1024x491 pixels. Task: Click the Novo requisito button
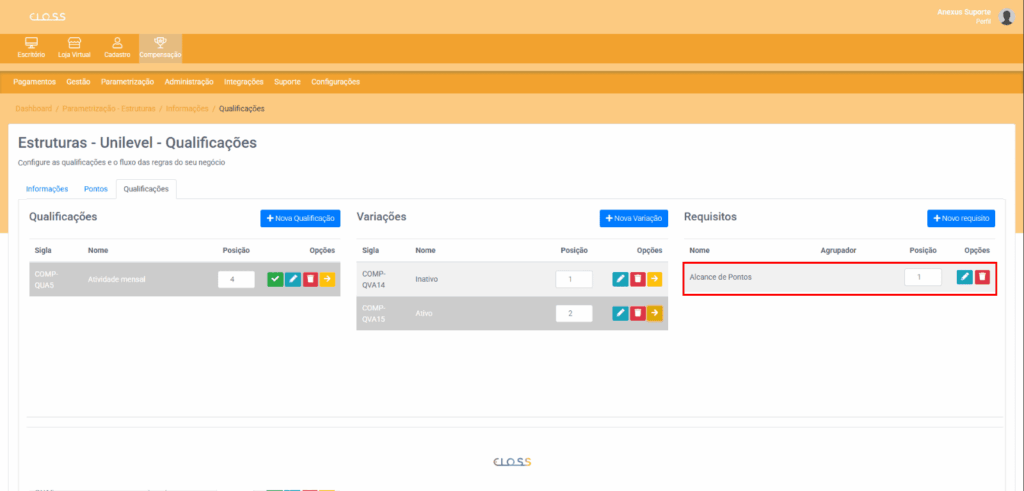coord(960,218)
